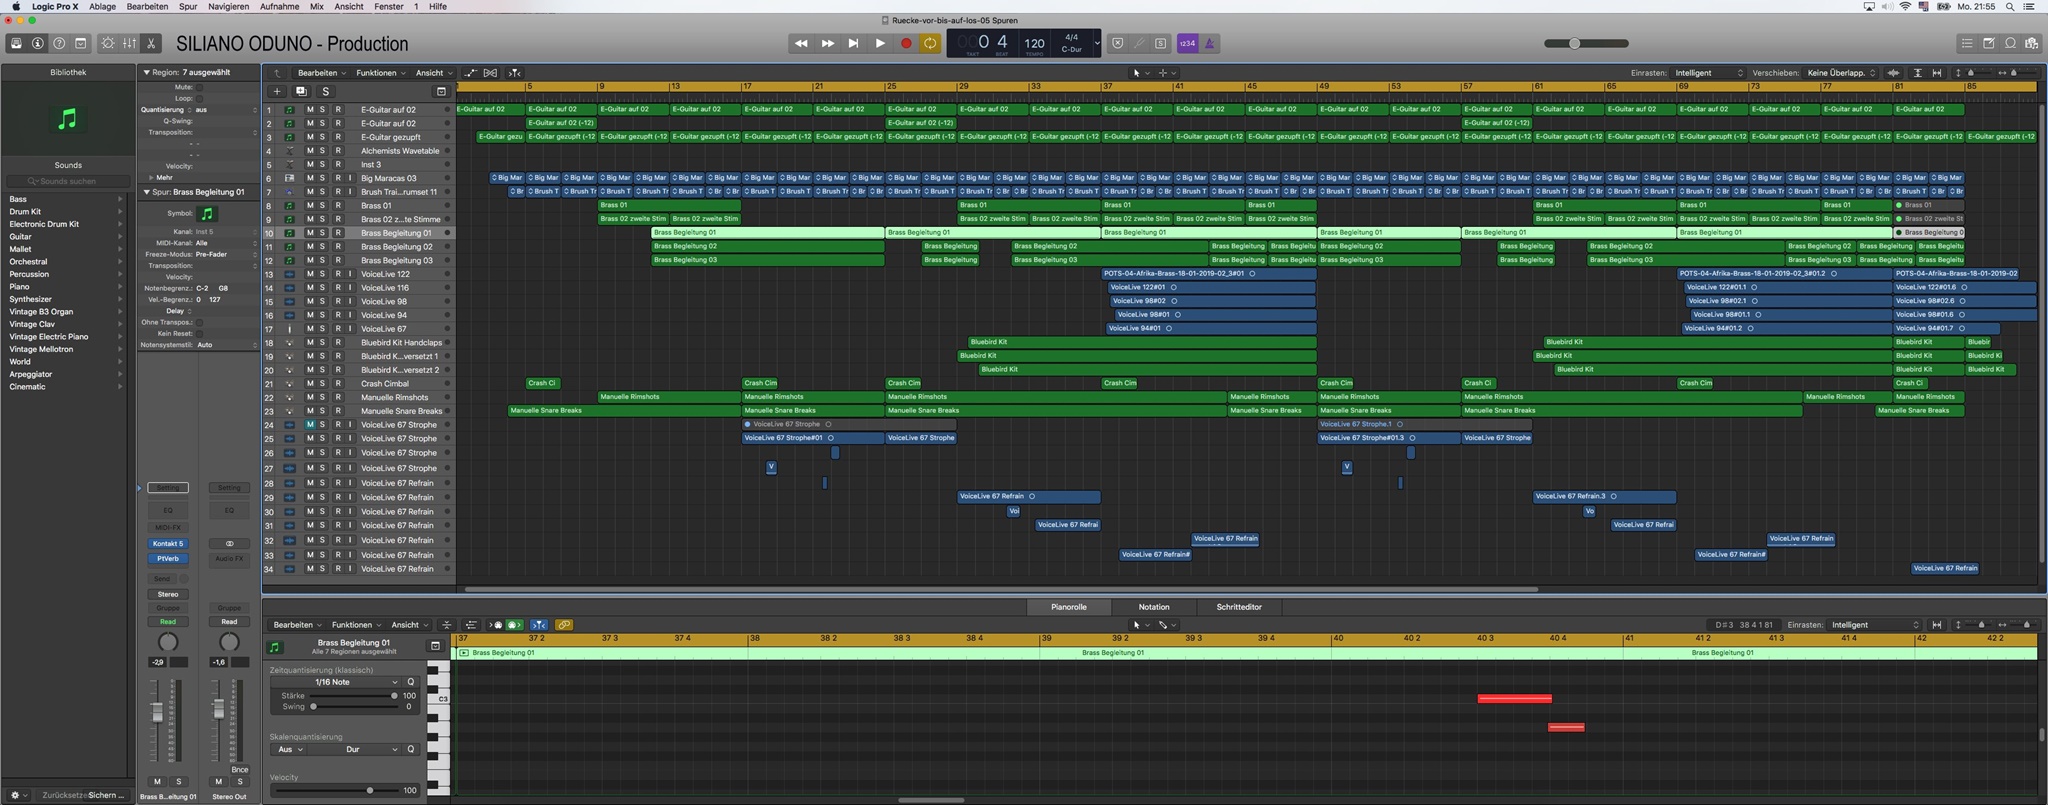Screen dimensions: 2048x805
Task: Open the Editors with the scissors icon
Action: [x=151, y=43]
